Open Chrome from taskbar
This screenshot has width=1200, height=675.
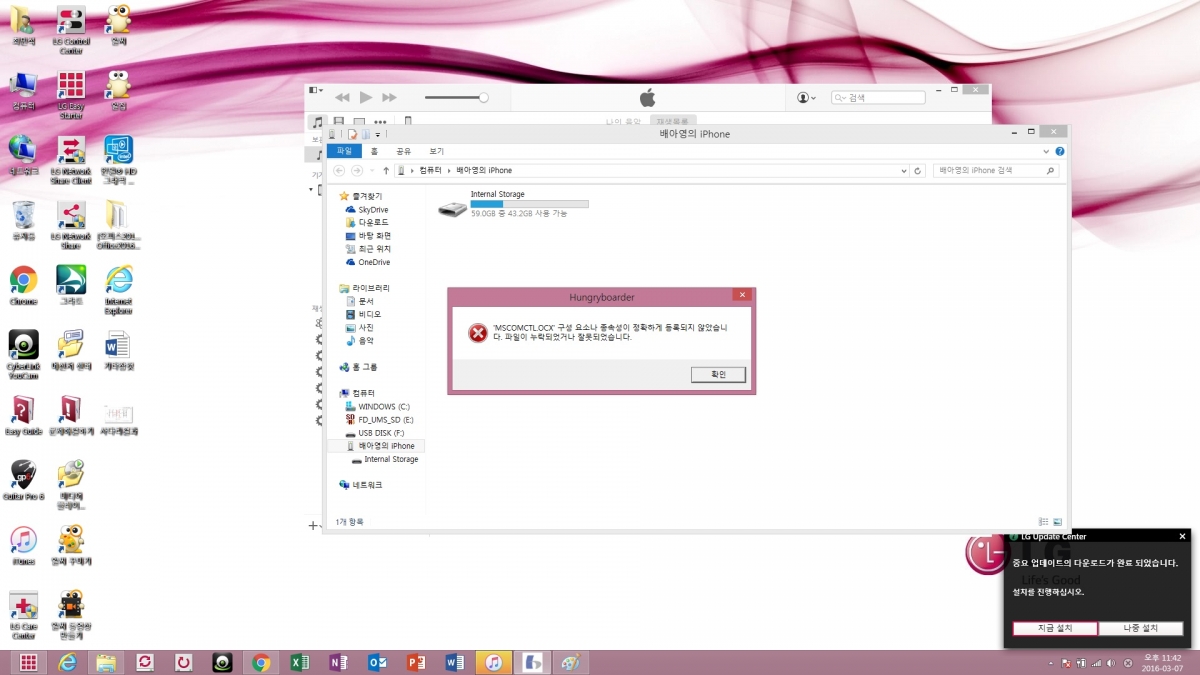[261, 662]
